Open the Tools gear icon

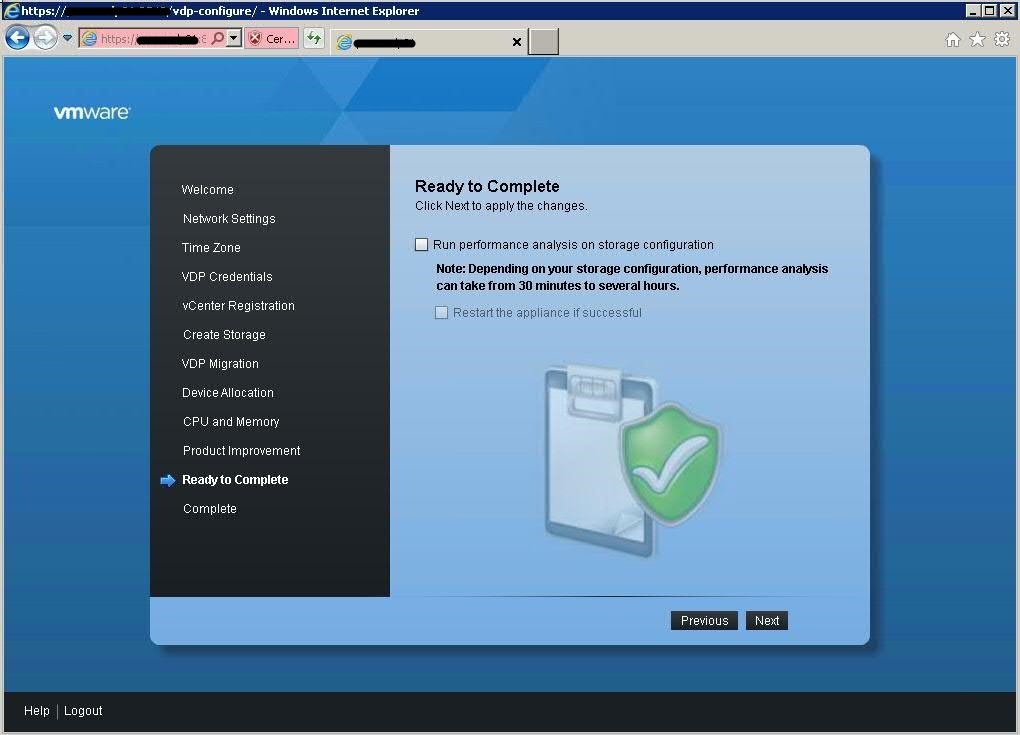[1002, 40]
